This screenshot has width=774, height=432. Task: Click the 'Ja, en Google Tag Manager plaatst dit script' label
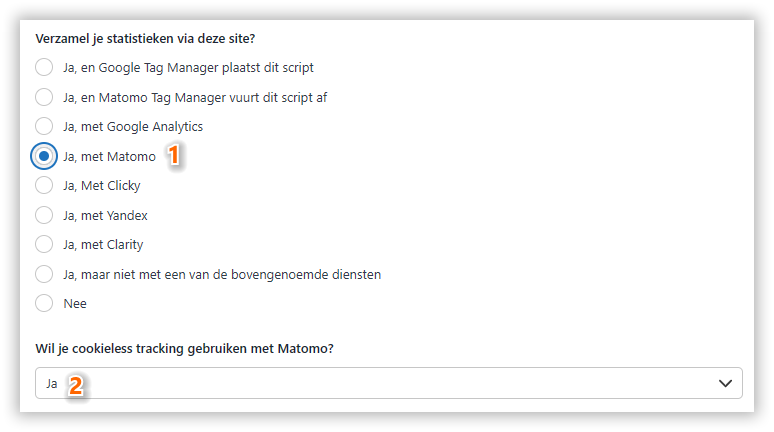coord(188,68)
